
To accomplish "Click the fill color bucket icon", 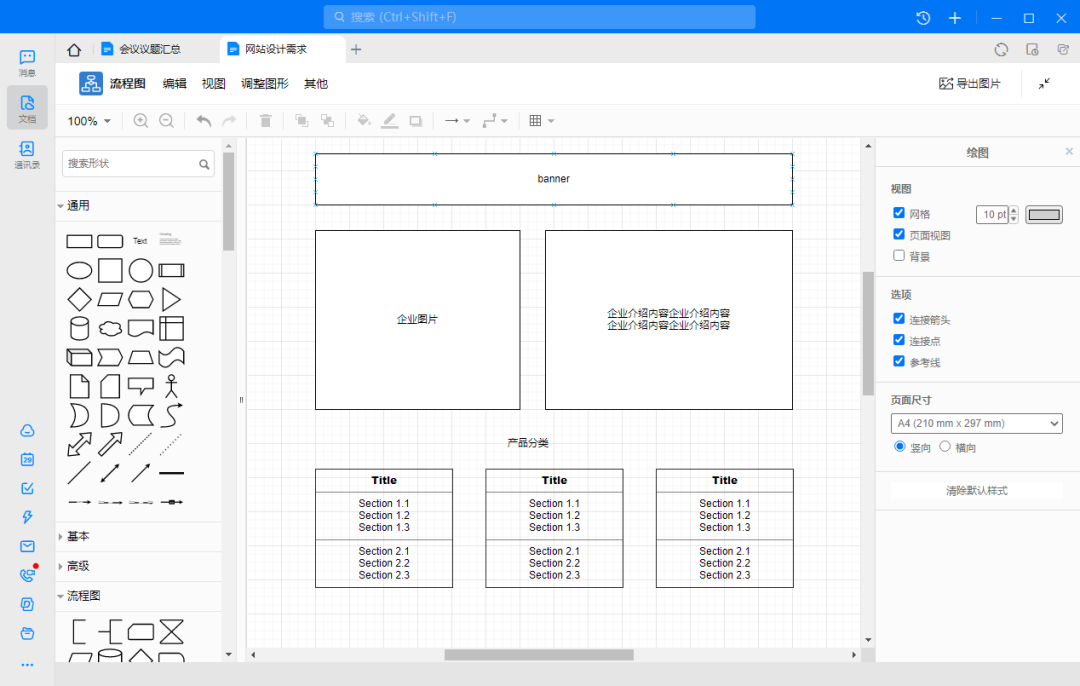I will 364,121.
